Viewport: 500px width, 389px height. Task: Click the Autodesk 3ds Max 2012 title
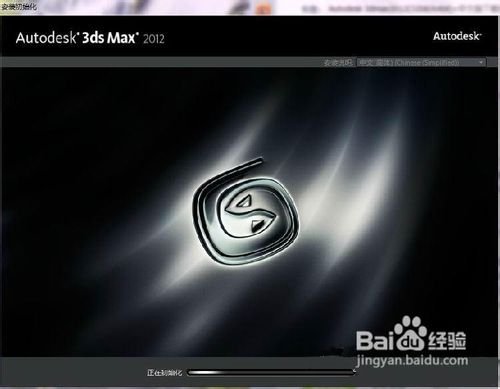click(90, 38)
